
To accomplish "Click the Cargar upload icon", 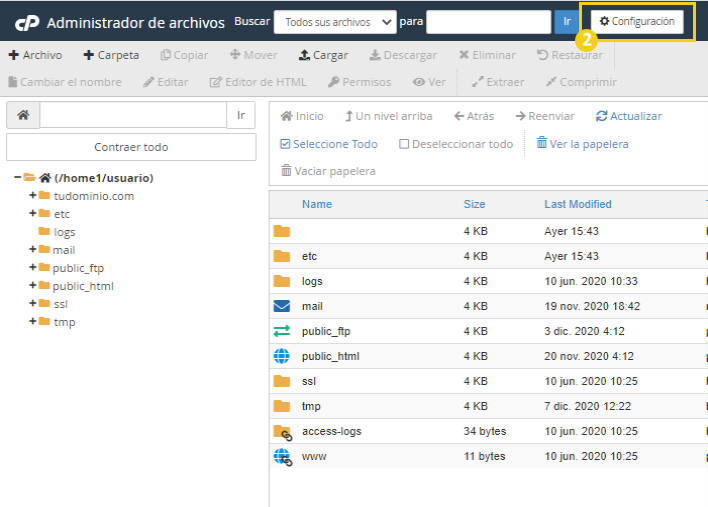I will tap(304, 55).
